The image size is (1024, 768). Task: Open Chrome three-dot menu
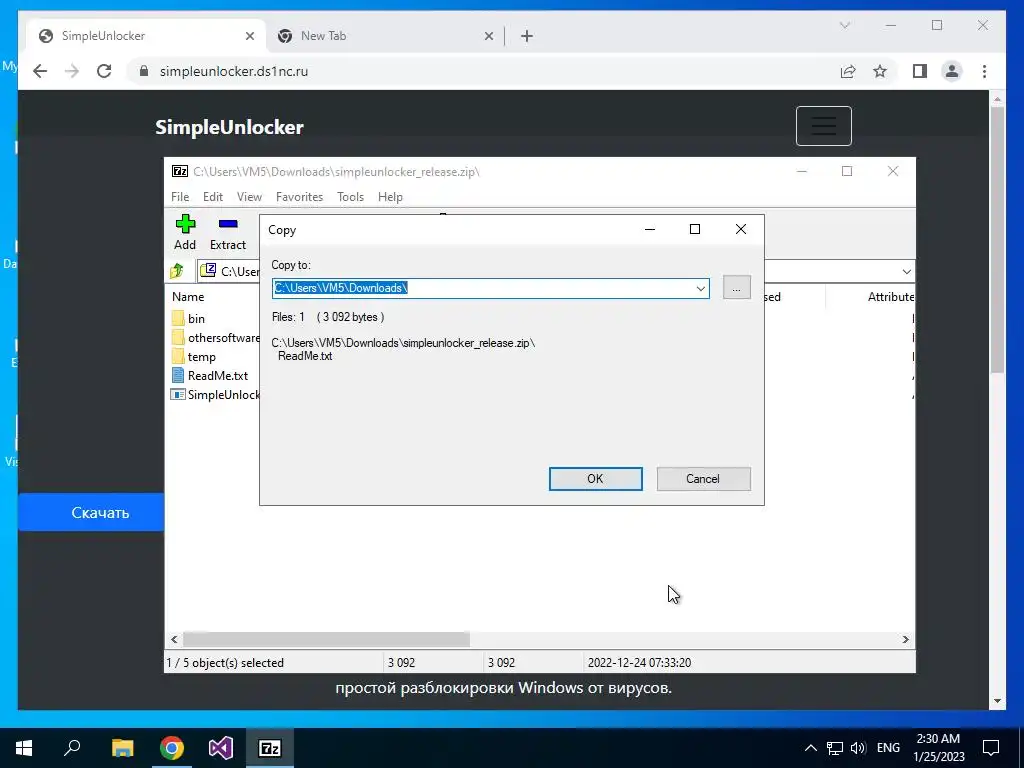coord(984,71)
